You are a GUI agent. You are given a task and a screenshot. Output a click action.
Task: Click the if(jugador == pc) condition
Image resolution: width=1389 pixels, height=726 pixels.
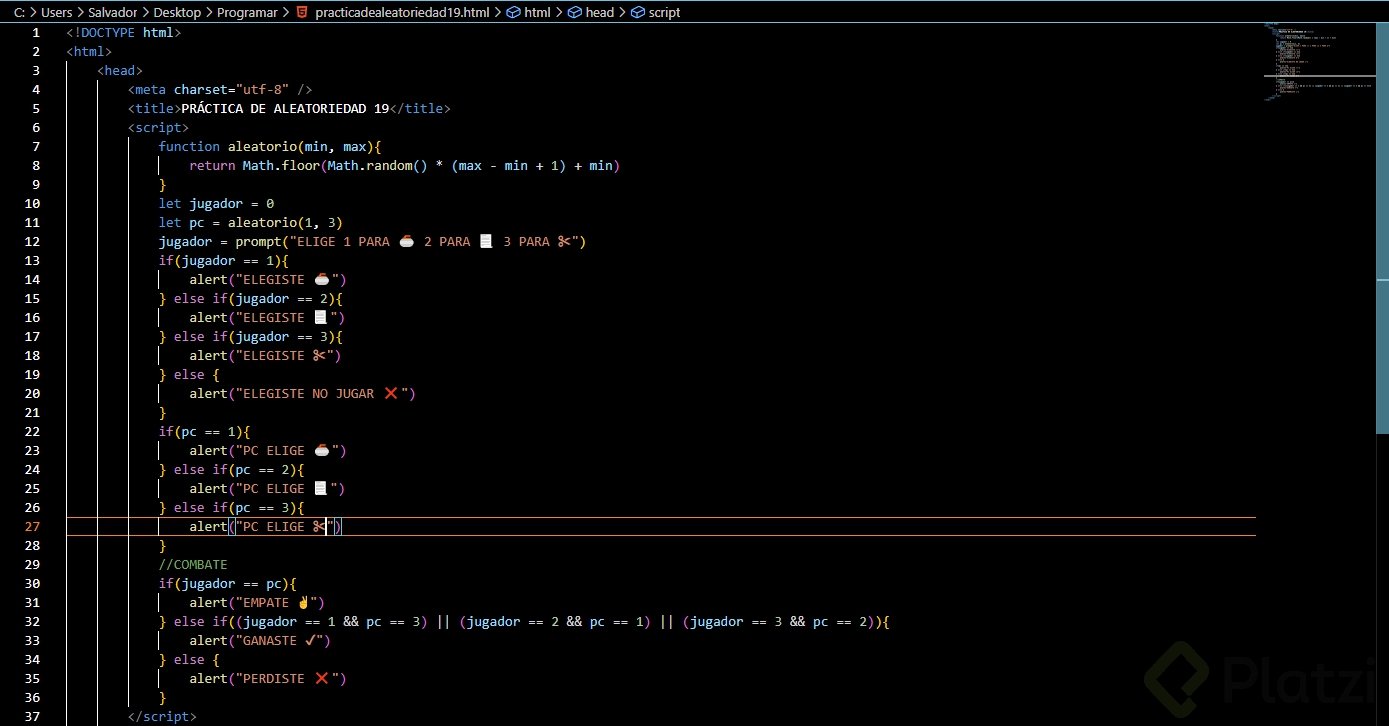tap(228, 583)
